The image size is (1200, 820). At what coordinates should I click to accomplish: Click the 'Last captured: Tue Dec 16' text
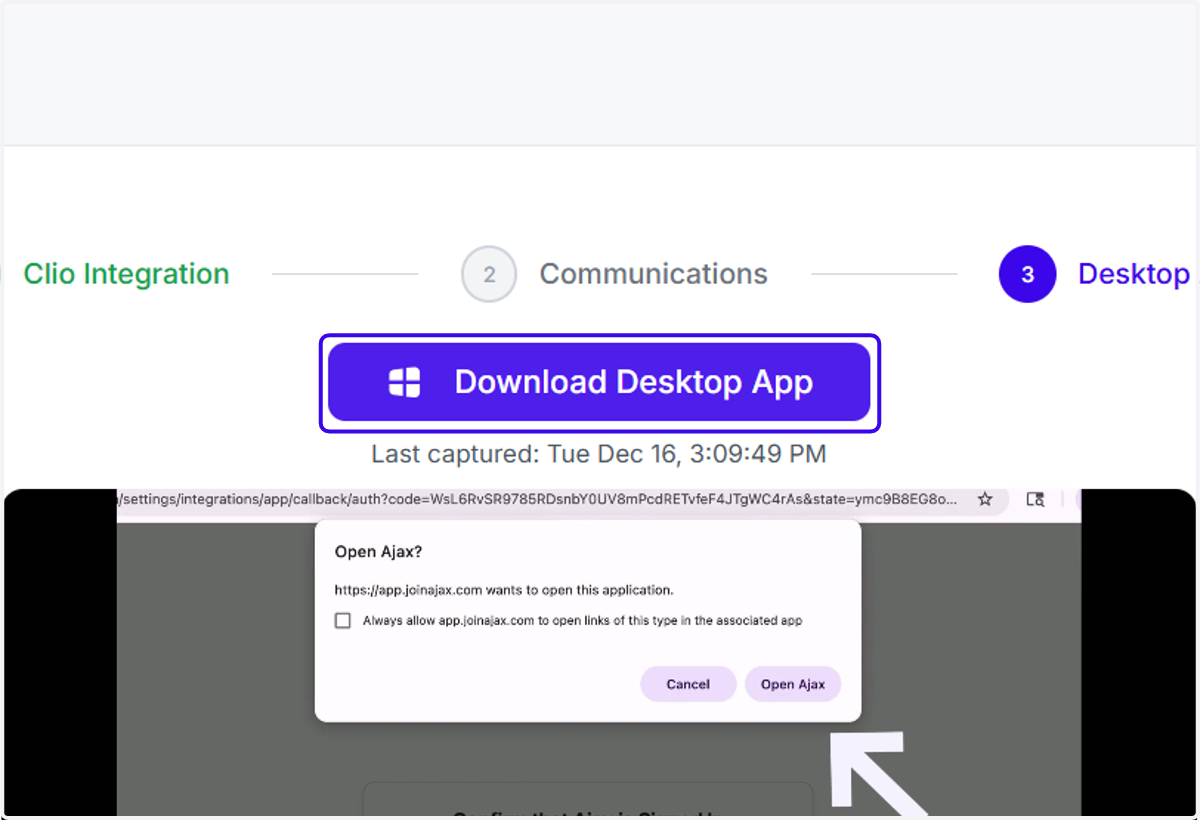[599, 454]
